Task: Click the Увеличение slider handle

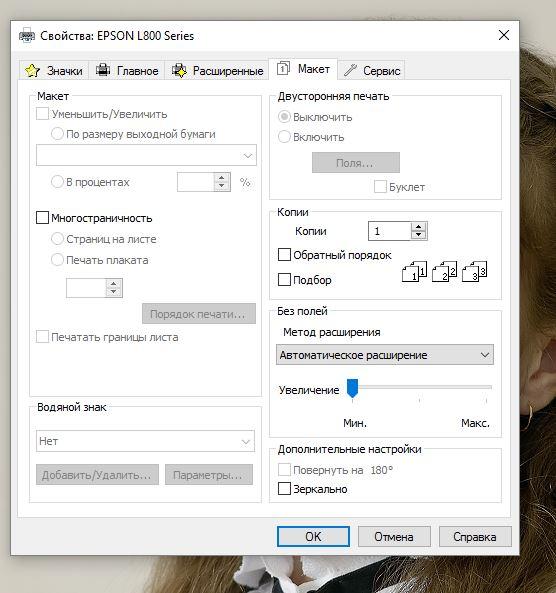Action: [x=353, y=388]
